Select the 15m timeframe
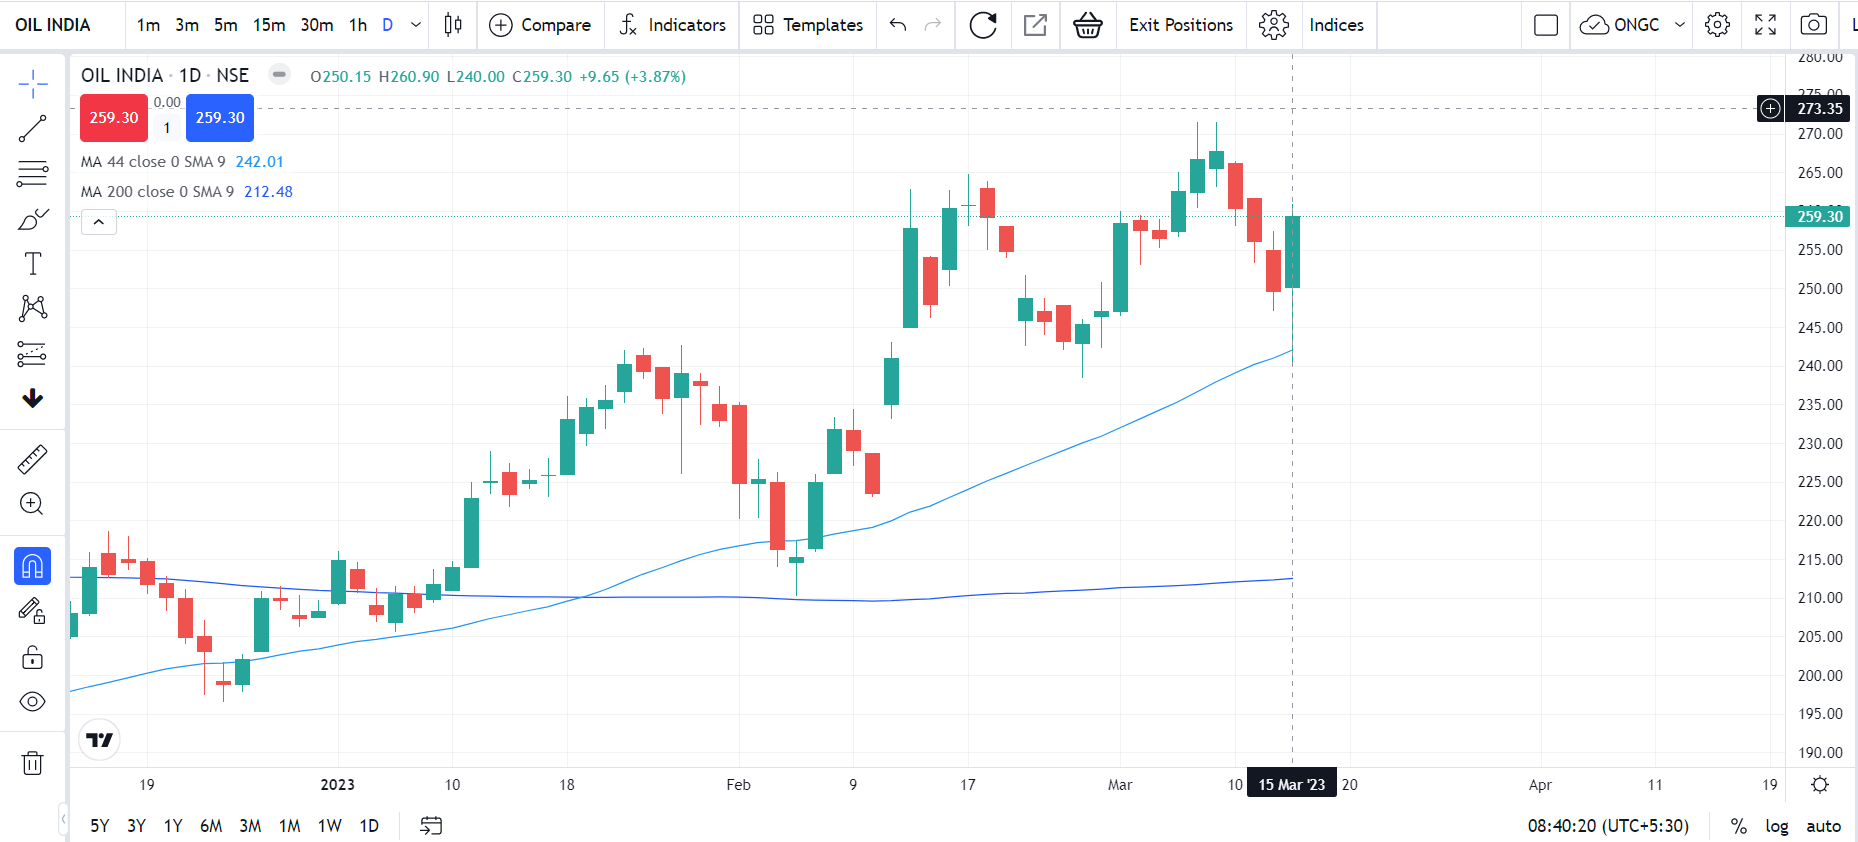This screenshot has height=842, width=1858. (269, 25)
